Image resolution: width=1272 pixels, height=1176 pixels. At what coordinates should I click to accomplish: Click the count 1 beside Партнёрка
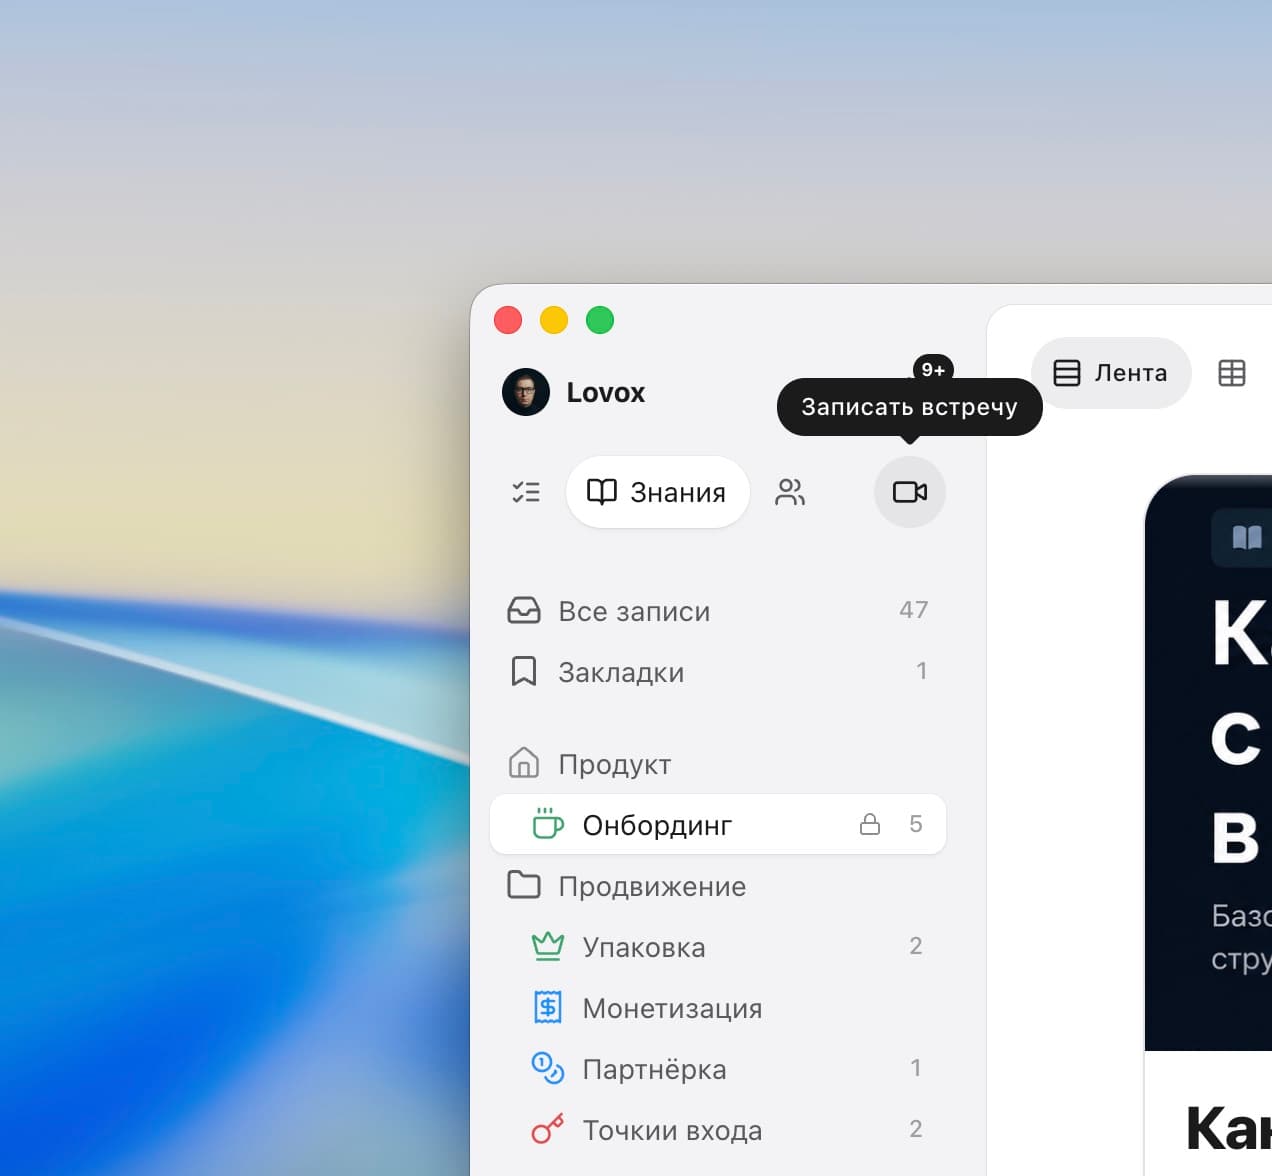[x=916, y=1068]
